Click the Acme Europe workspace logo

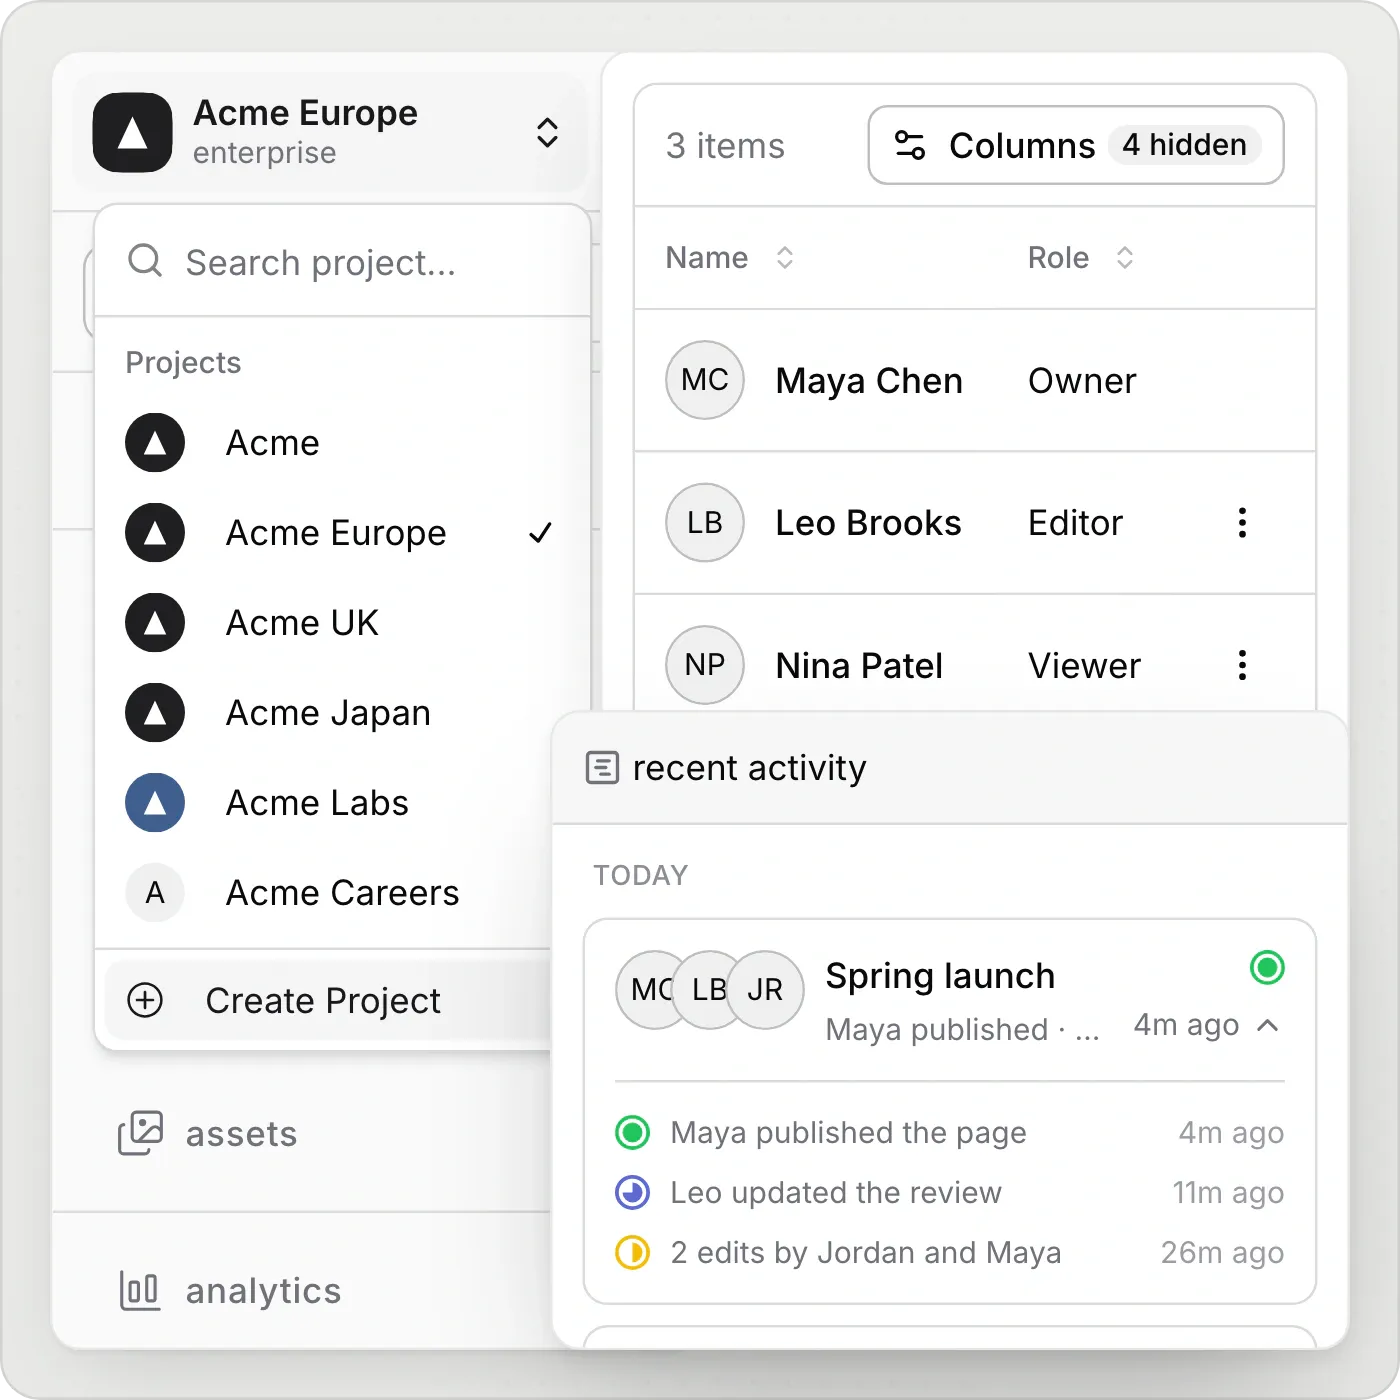(x=133, y=133)
